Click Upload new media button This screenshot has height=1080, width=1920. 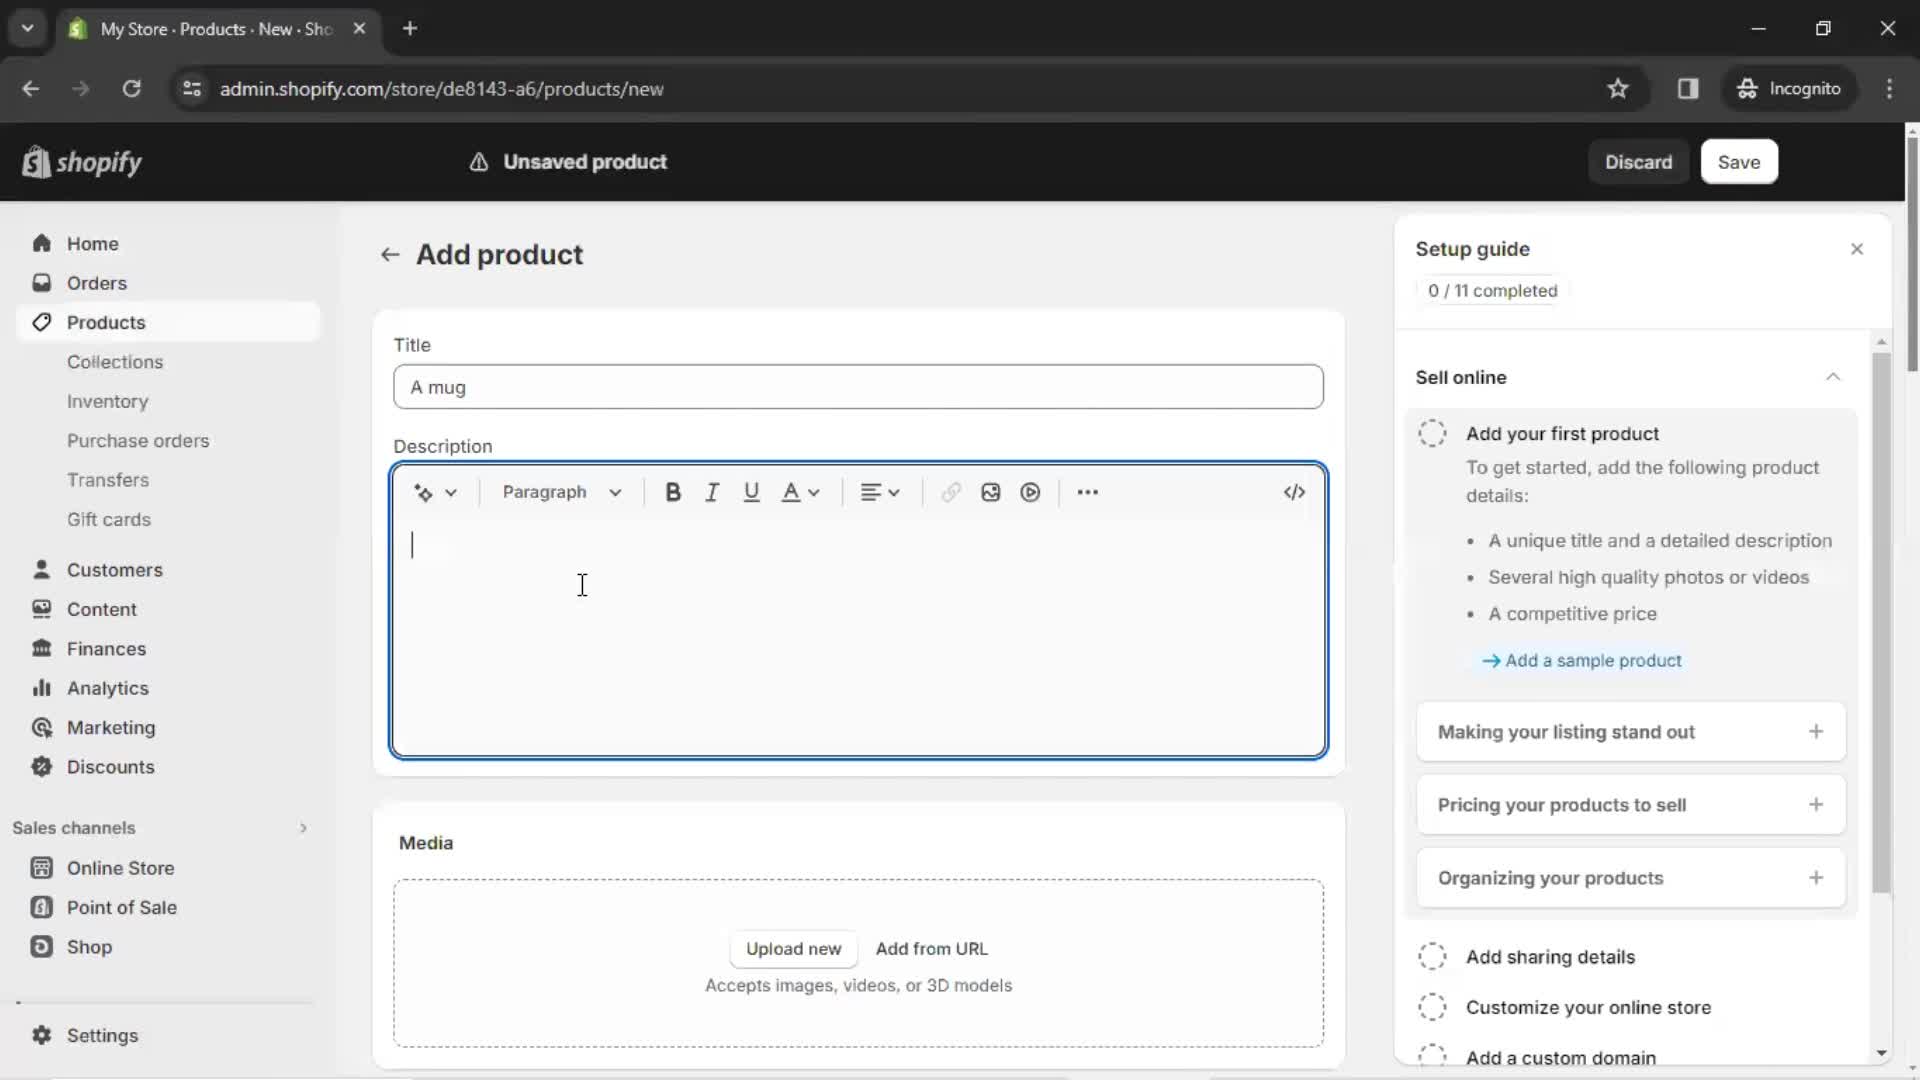point(795,948)
